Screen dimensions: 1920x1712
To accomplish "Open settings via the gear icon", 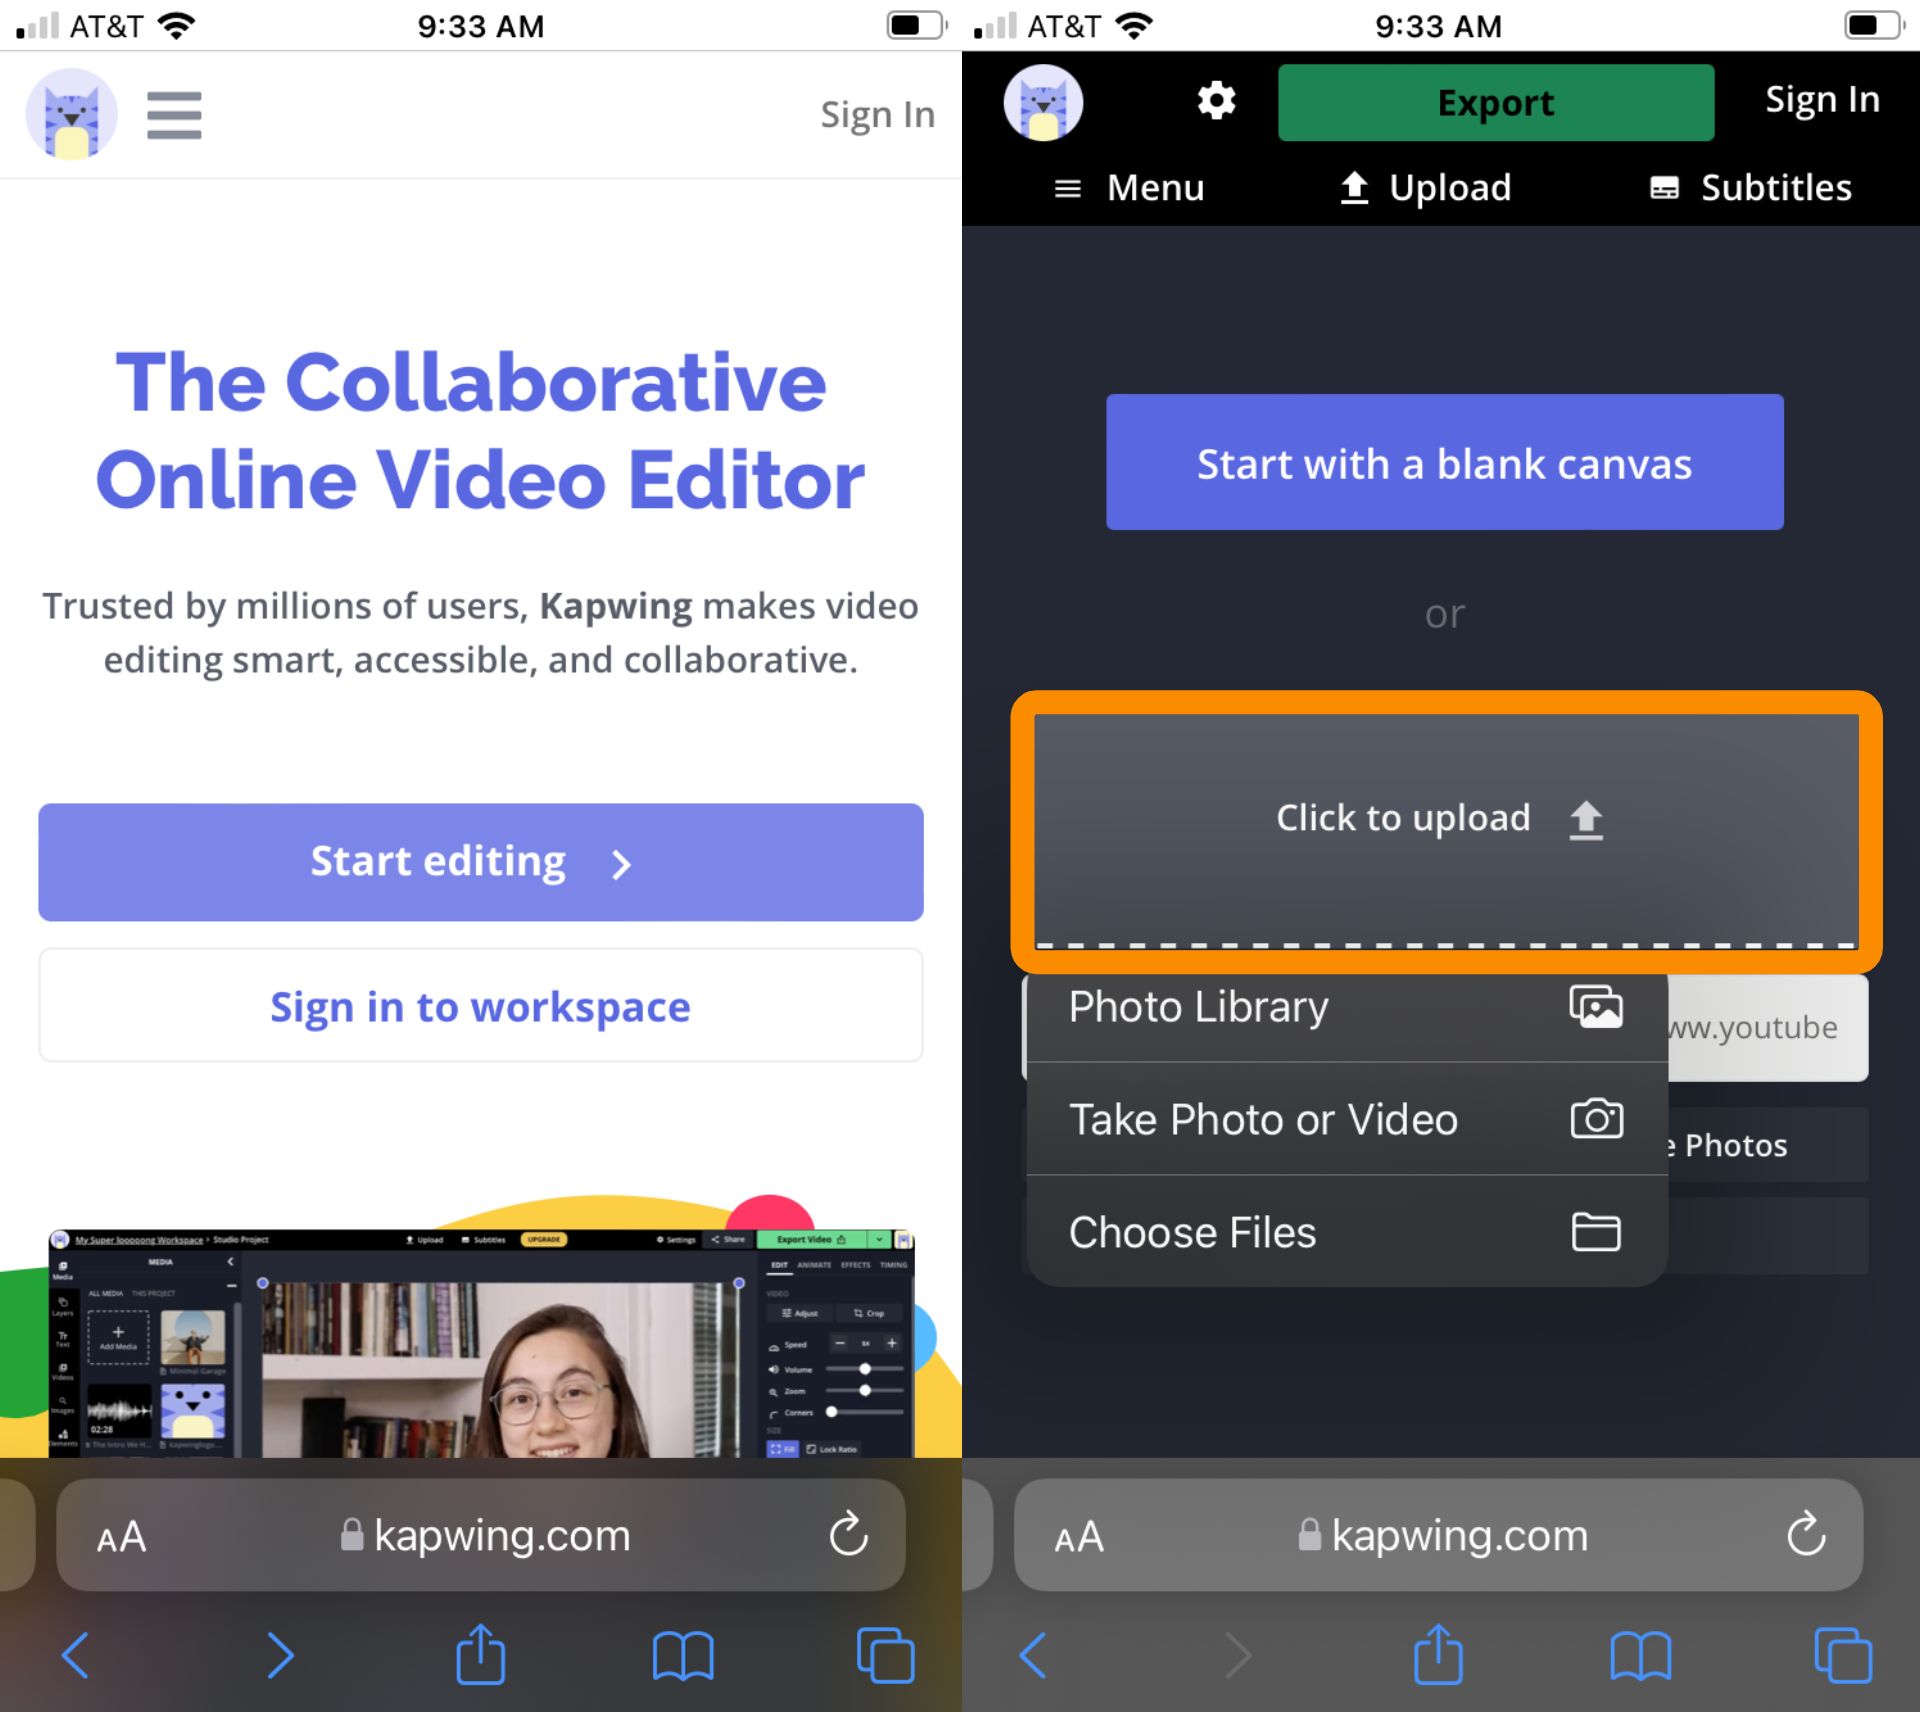I will [1213, 101].
